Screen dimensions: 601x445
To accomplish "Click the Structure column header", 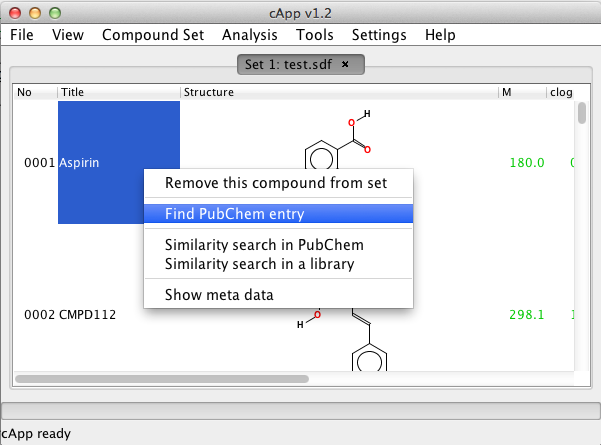I will [x=339, y=92].
